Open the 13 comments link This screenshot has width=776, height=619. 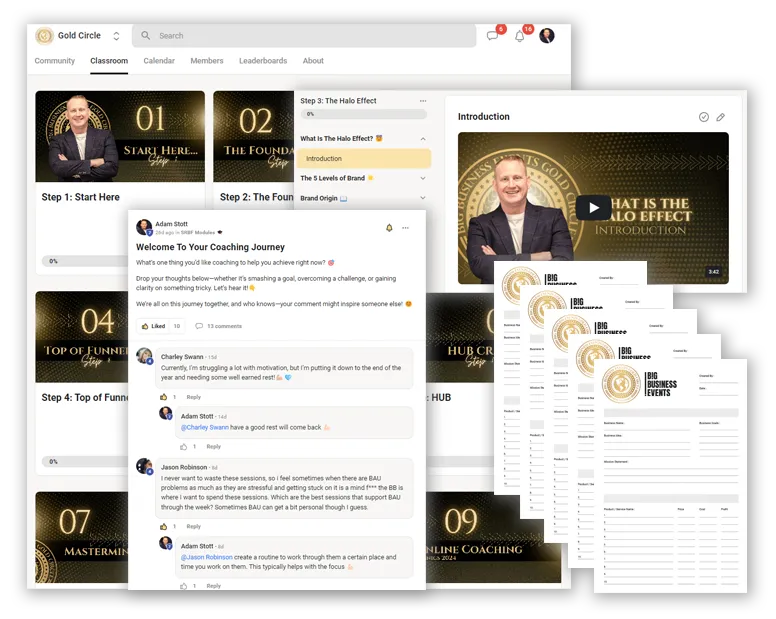[219, 326]
